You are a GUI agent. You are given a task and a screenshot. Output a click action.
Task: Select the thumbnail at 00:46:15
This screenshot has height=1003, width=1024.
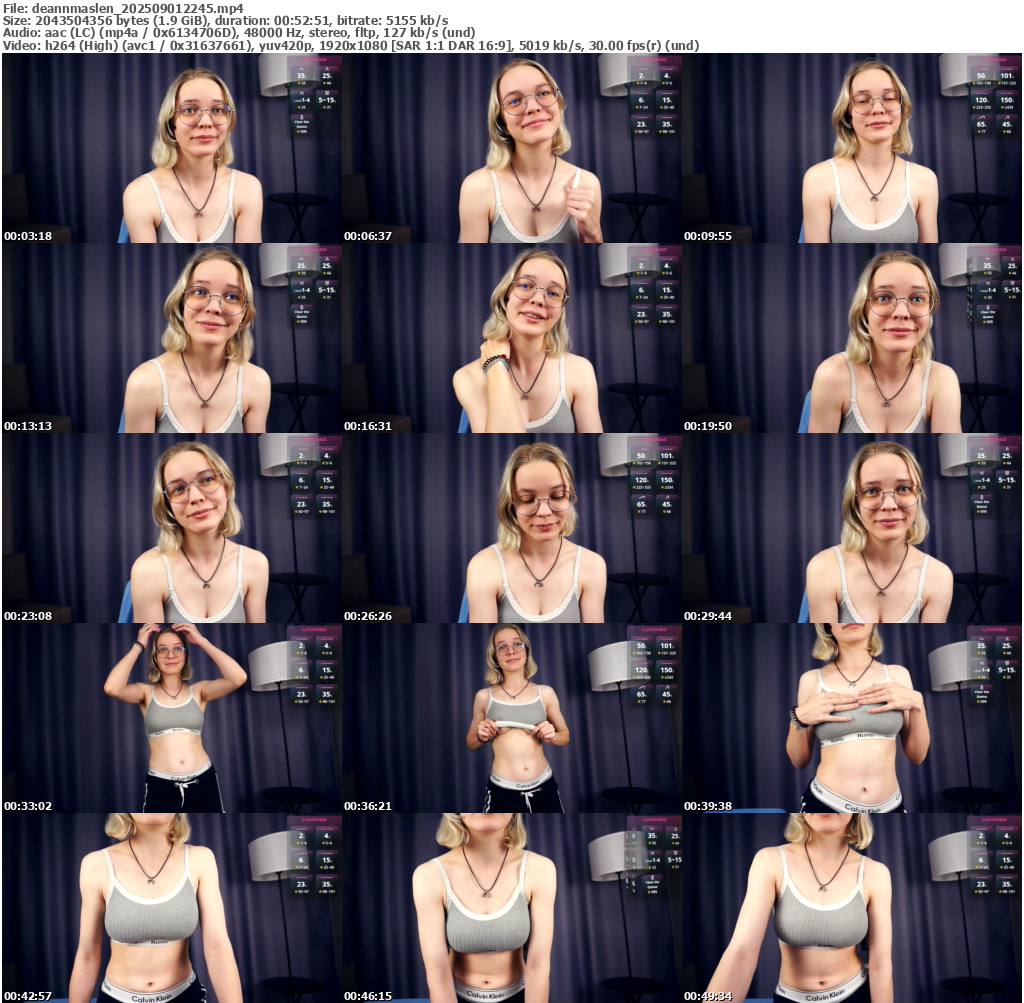point(511,908)
